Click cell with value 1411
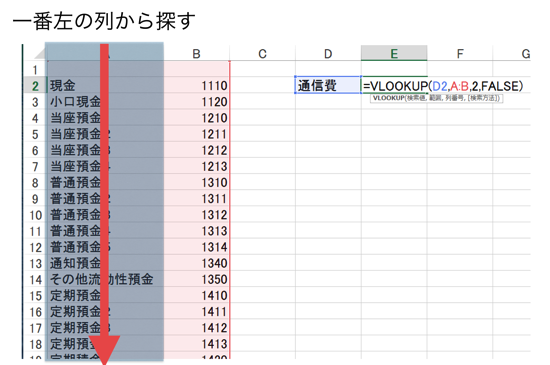Viewport: 550px width, 365px height. [196, 311]
